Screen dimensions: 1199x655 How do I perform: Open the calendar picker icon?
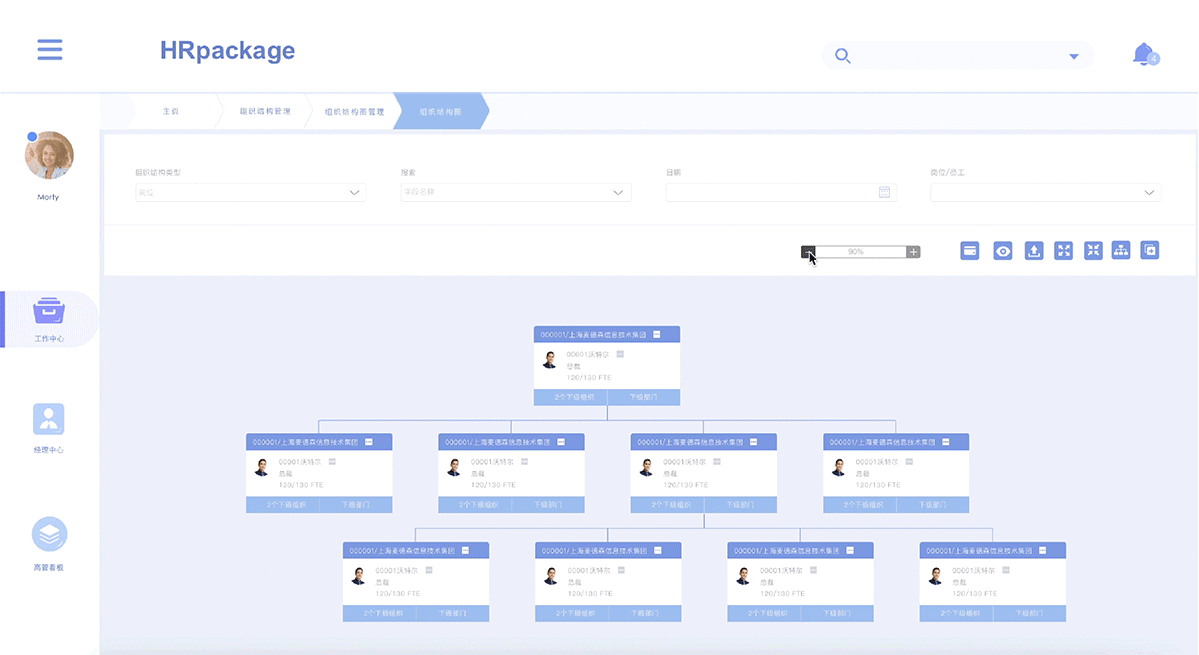click(x=884, y=192)
